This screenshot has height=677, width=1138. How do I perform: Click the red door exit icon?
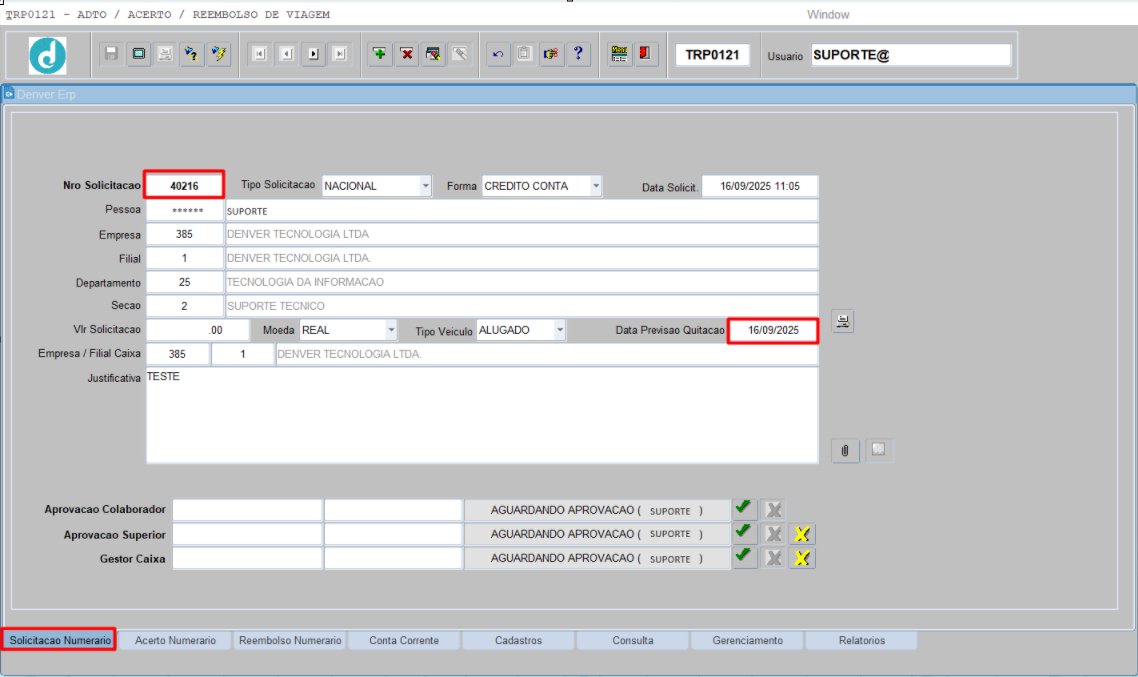click(x=646, y=54)
